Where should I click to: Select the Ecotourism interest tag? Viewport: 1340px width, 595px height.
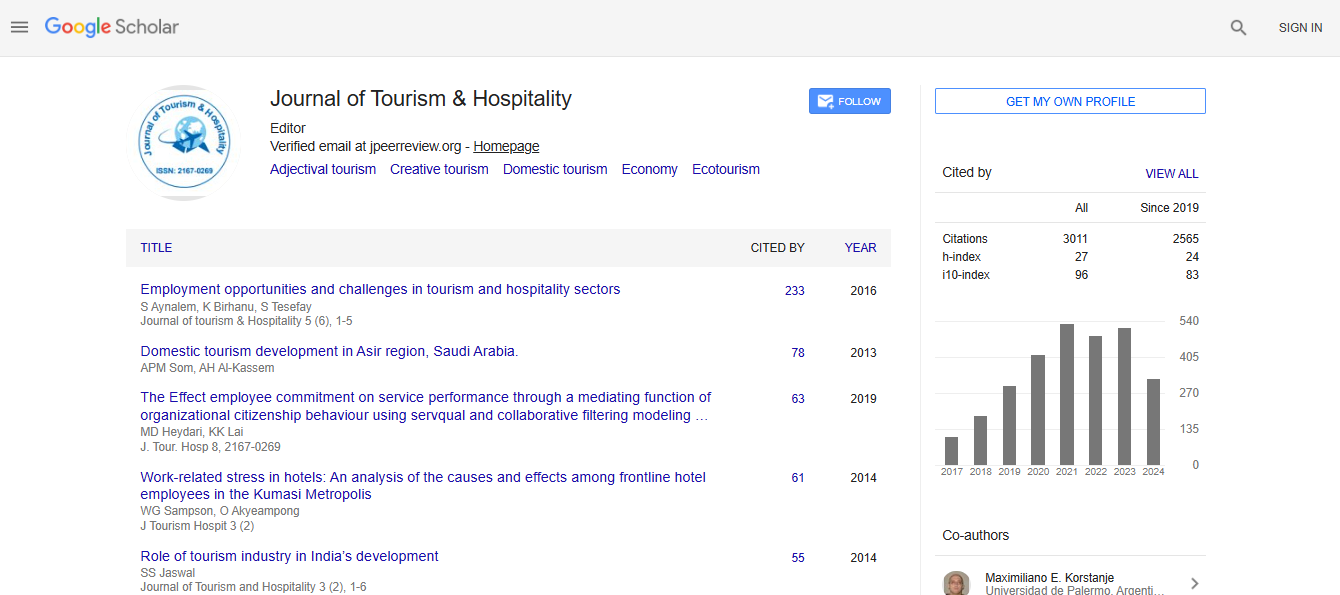(x=726, y=169)
